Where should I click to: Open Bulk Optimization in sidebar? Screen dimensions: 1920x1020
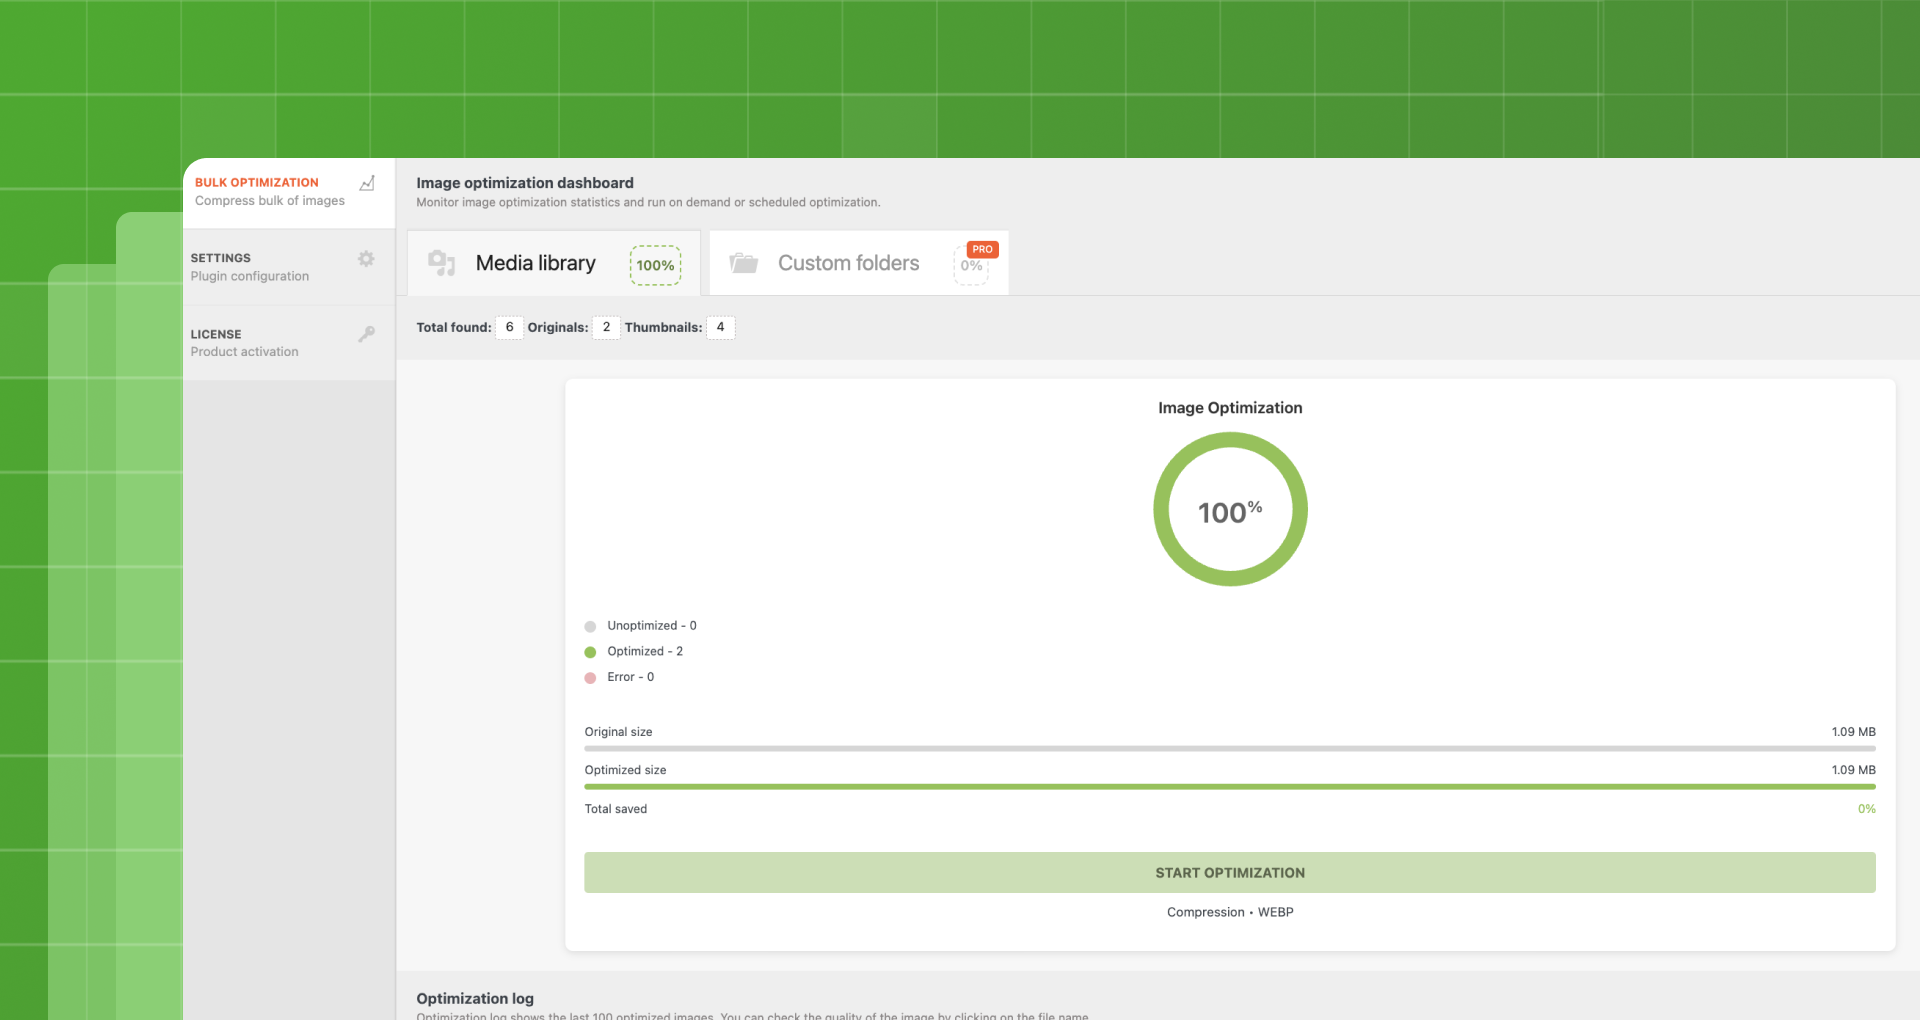[270, 192]
